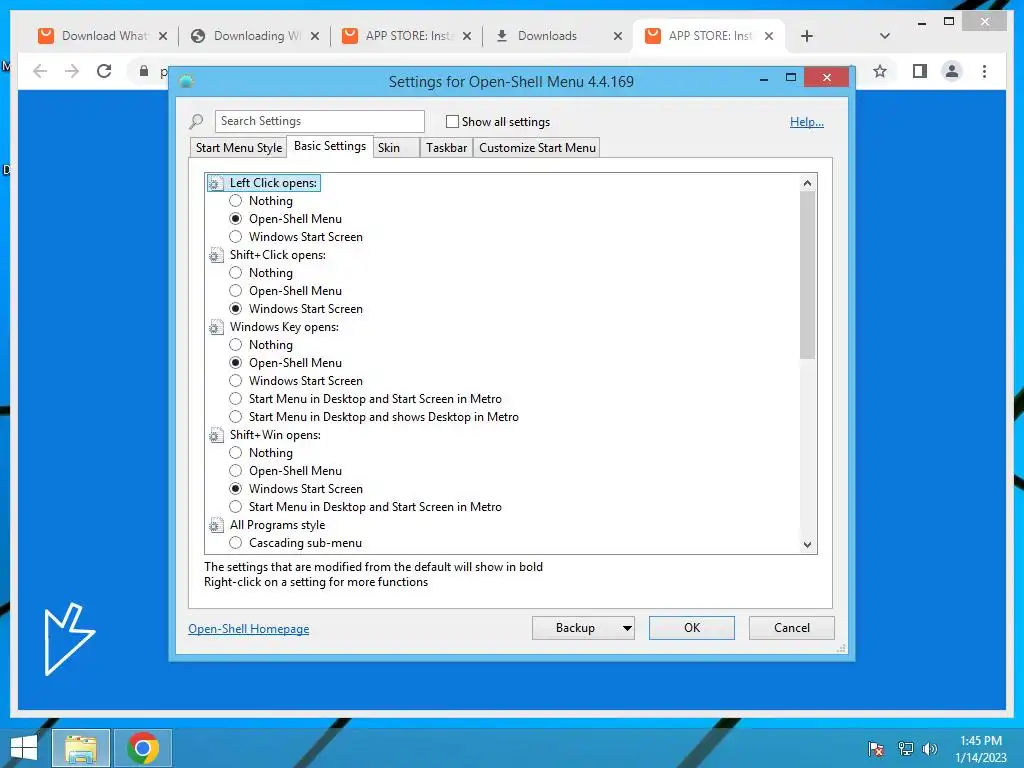Switch to Start Menu Style tab
Image resolution: width=1024 pixels, height=768 pixels.
coord(239,148)
